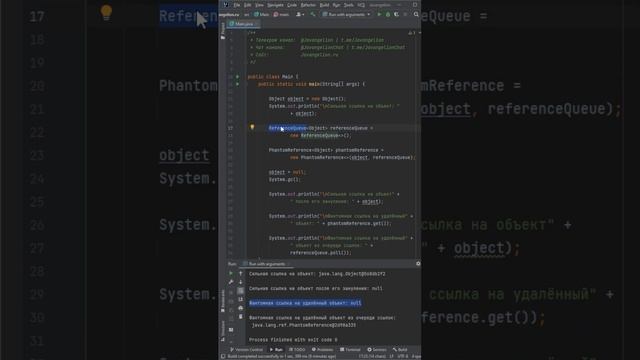Viewport: 640px width, 360px height.
Task: Open the Navigate menu
Action: [x=275, y=5]
